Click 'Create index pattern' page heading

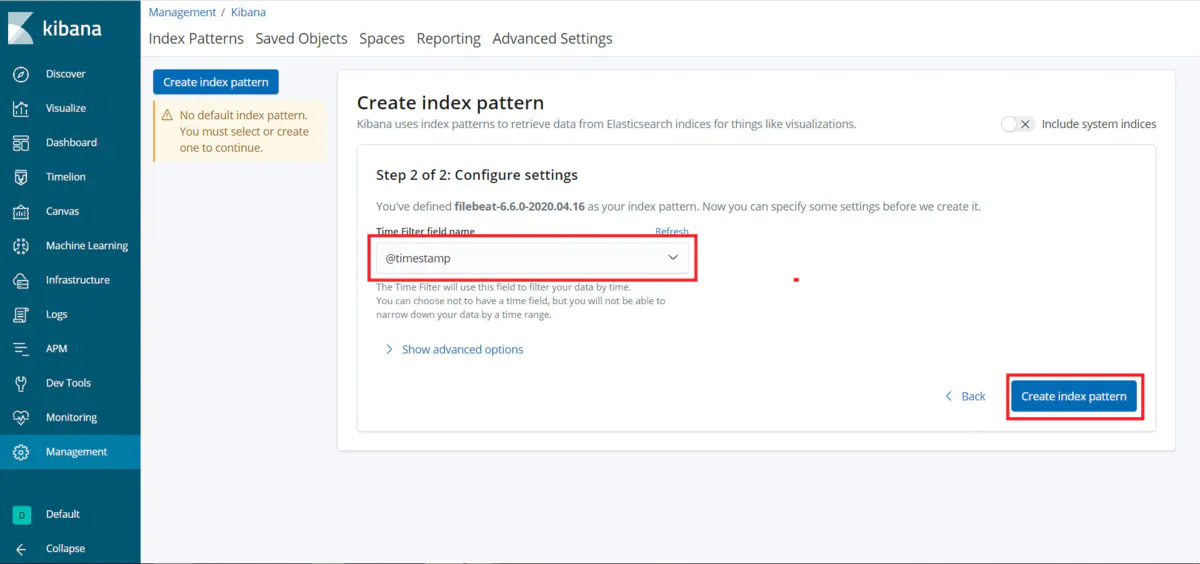450,103
